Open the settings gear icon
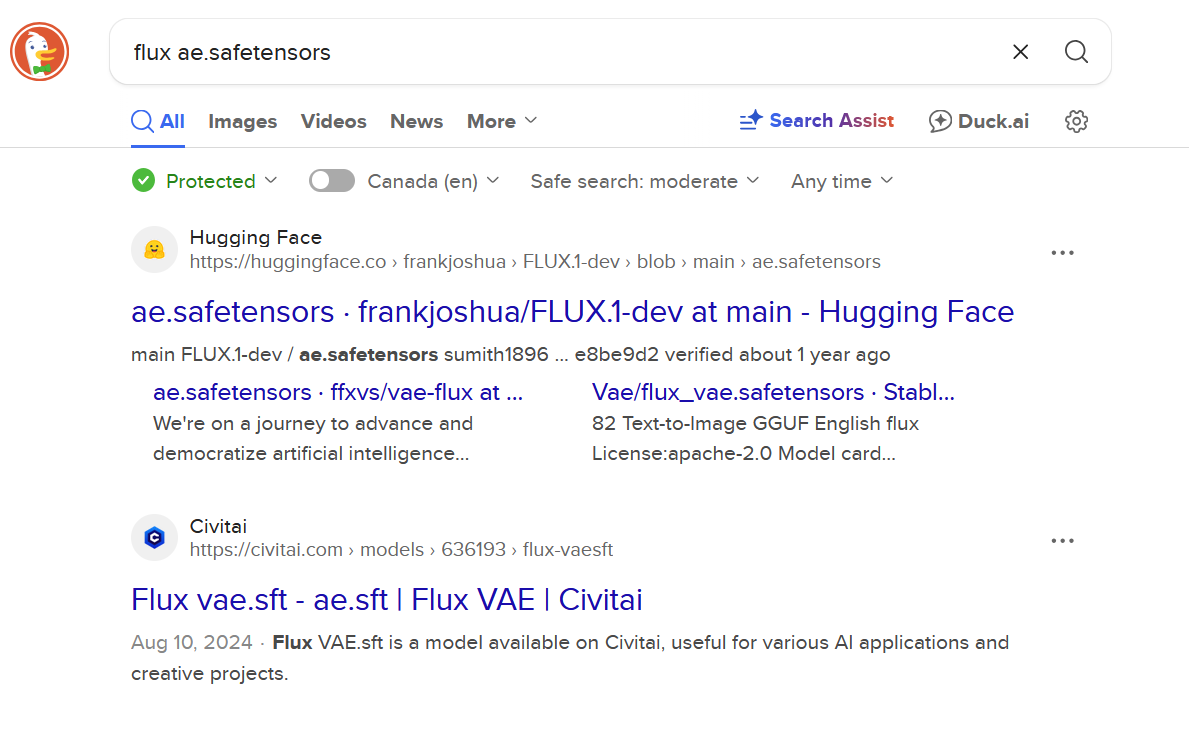This screenshot has height=734, width=1189. click(x=1076, y=122)
